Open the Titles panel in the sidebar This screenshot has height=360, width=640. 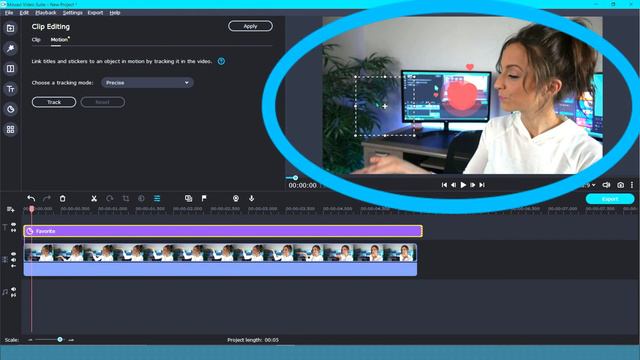[x=11, y=89]
